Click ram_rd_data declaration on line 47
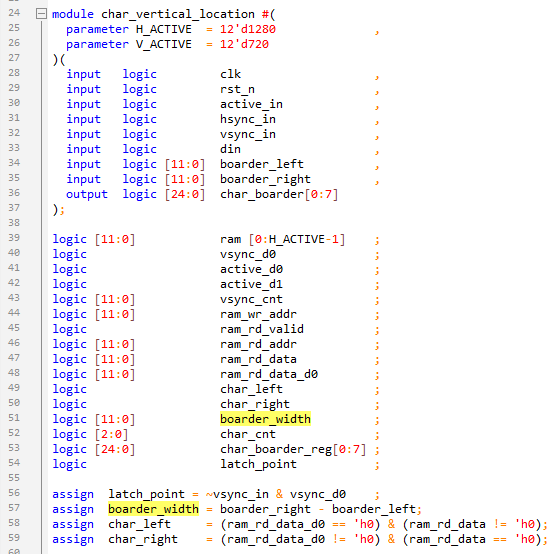Screen dimensions: 557x554 coord(258,359)
